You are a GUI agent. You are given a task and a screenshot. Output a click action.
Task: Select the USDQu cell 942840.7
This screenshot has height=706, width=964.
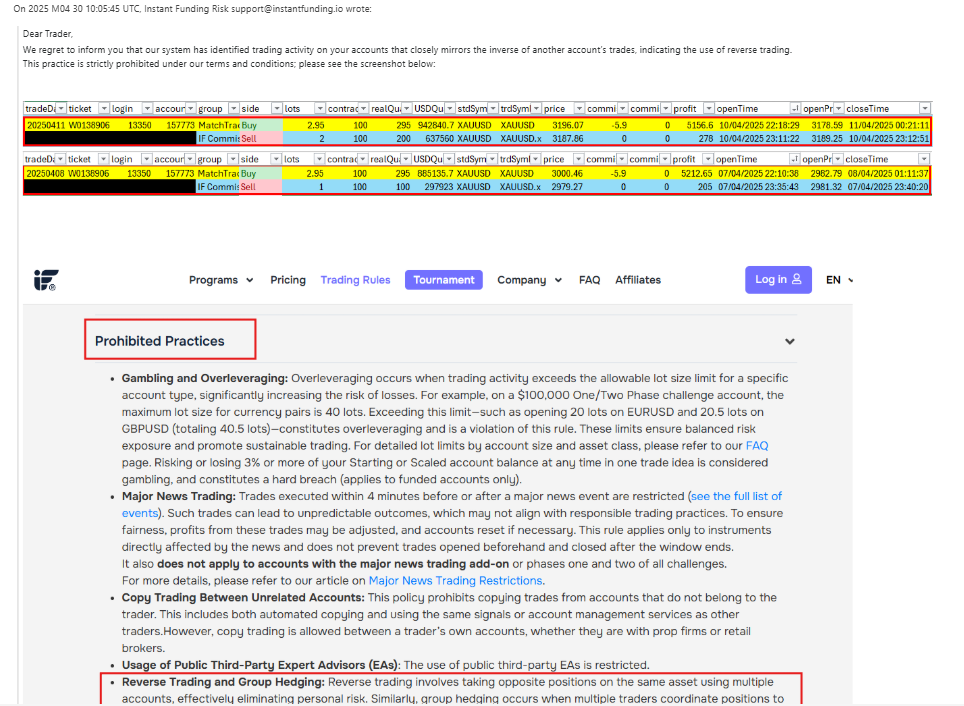point(433,125)
